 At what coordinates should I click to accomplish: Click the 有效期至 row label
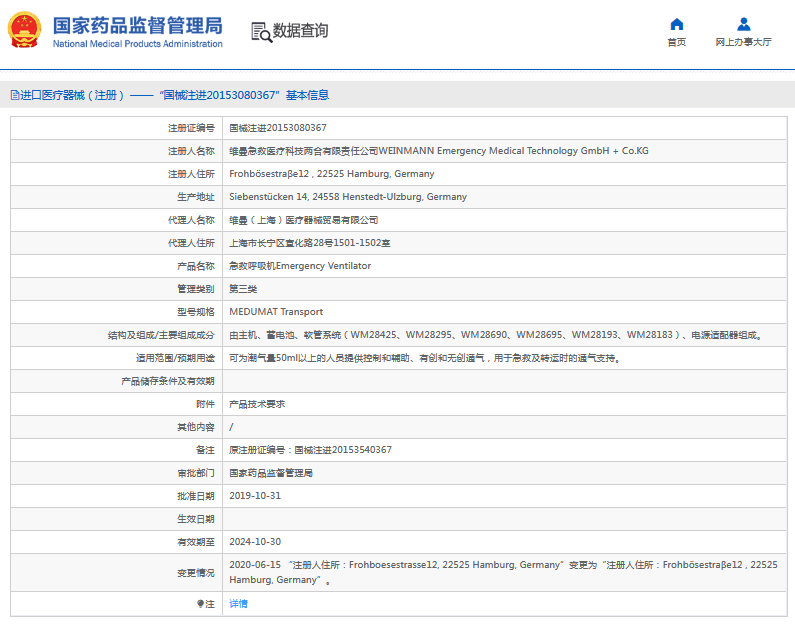click(x=196, y=542)
